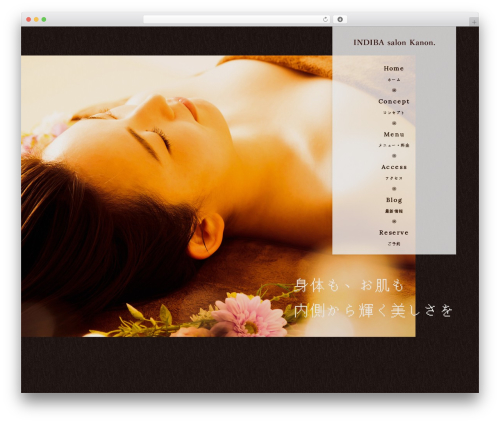This screenshot has width=500, height=423.
Task: Close the window with the red button
Action: (x=29, y=19)
